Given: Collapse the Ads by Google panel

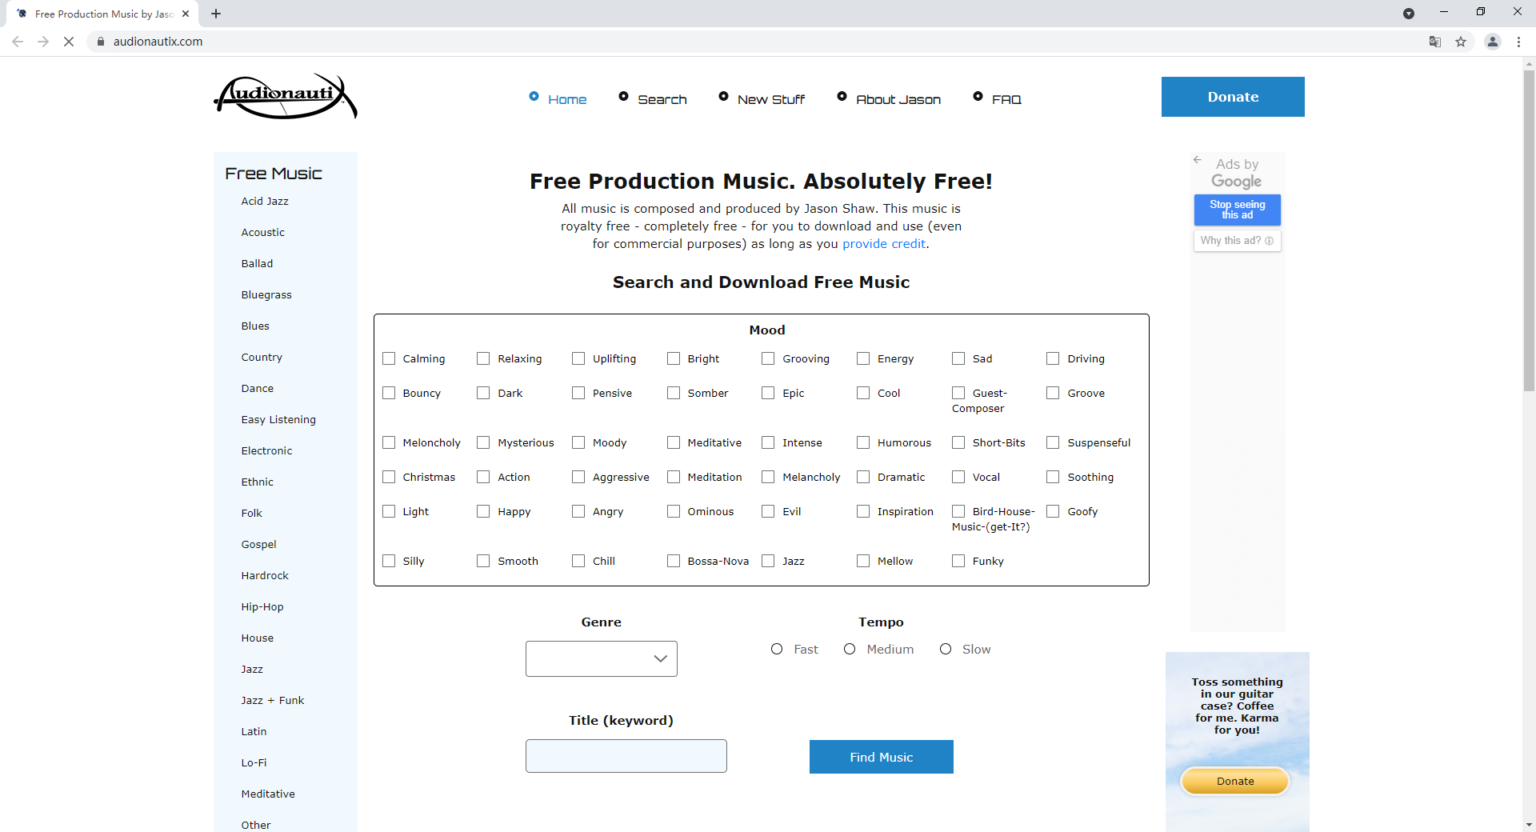Looking at the screenshot, I should [x=1197, y=159].
